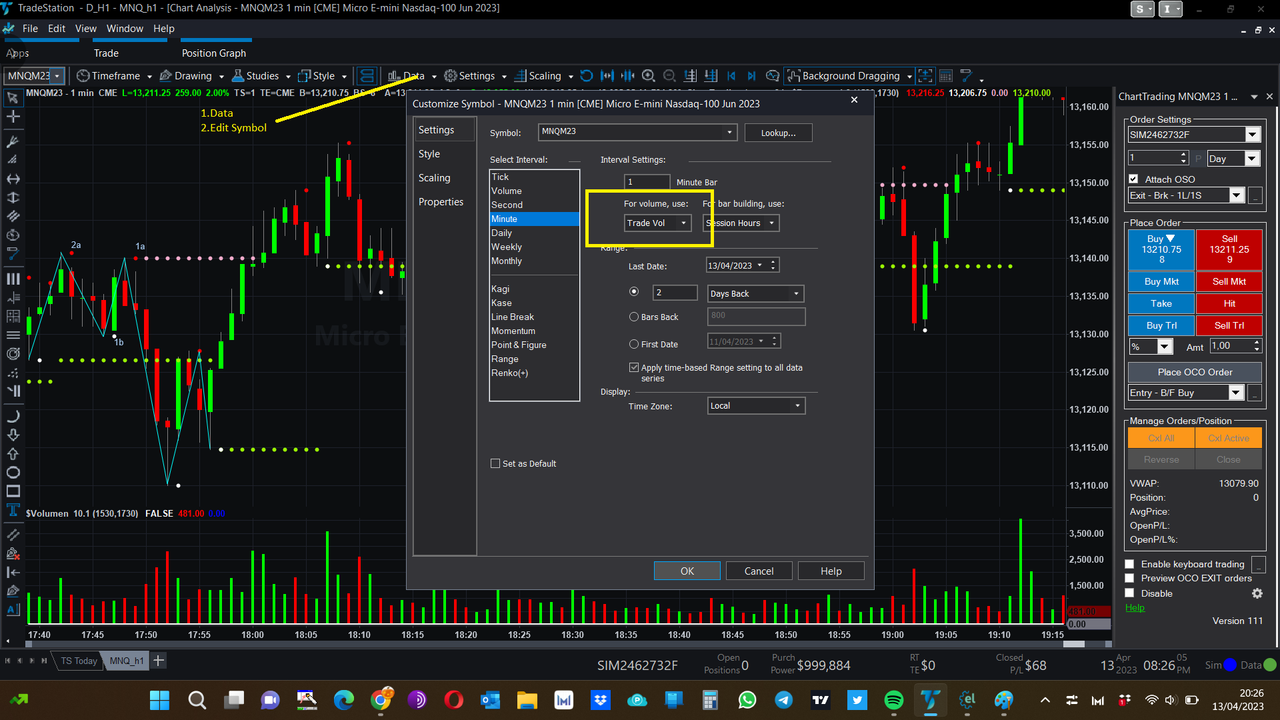Viewport: 1280px width, 720px height.
Task: Click the Place OCO Order button
Action: 1195,372
